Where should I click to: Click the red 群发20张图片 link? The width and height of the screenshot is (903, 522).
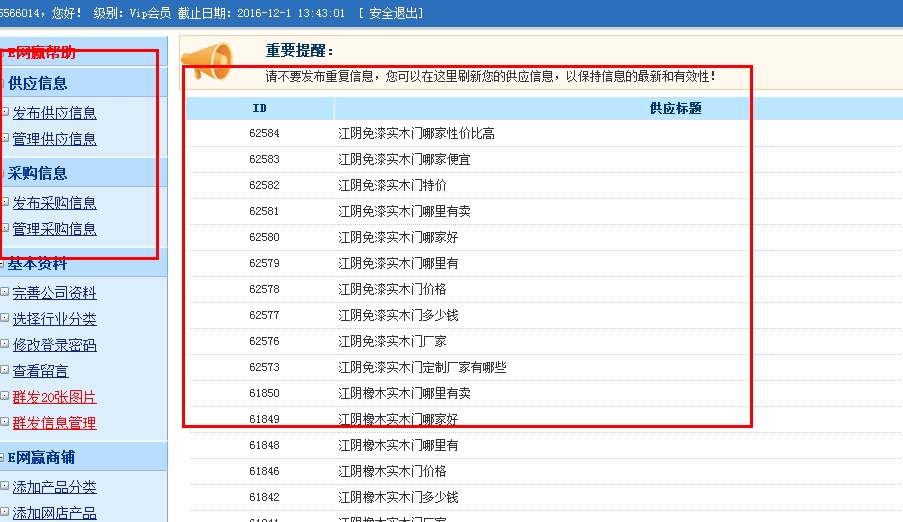(55, 397)
